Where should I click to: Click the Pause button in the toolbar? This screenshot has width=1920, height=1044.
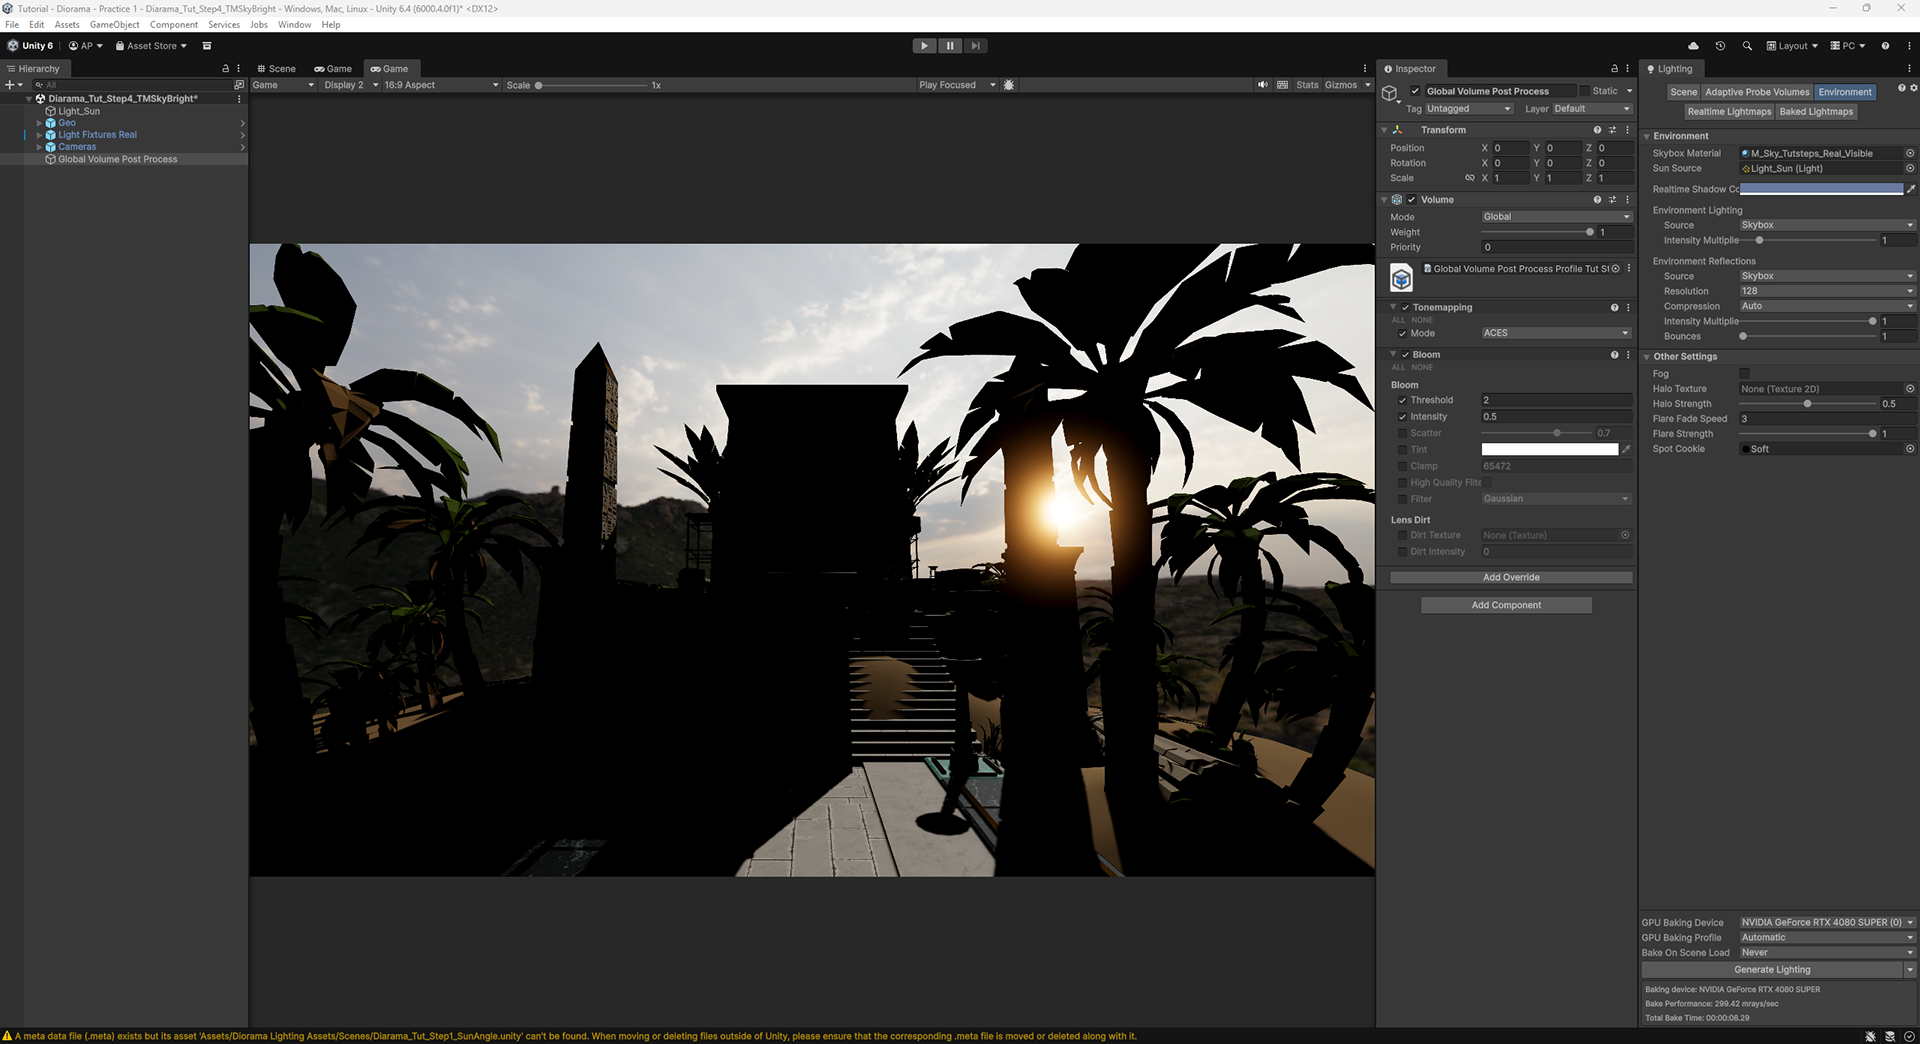950,46
